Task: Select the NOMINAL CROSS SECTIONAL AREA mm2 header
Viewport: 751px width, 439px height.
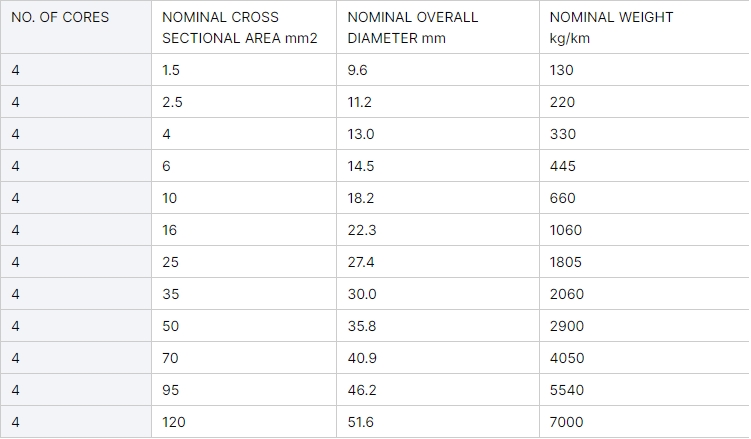Action: point(244,27)
